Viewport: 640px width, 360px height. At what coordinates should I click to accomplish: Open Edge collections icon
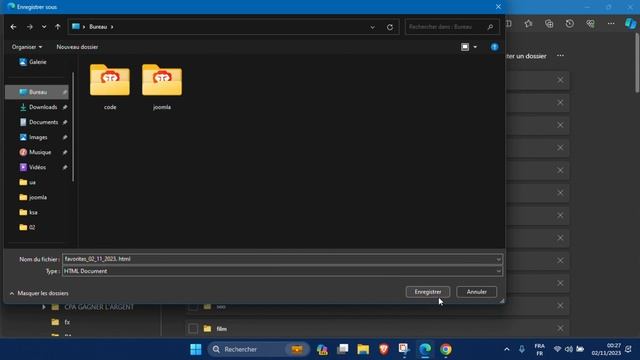click(x=549, y=24)
